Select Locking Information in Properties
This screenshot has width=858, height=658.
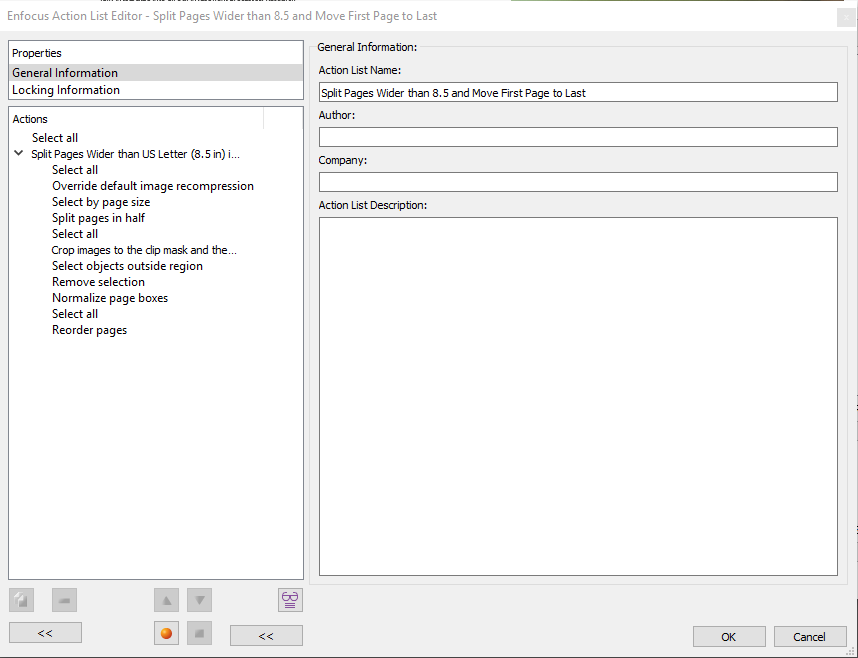click(66, 90)
